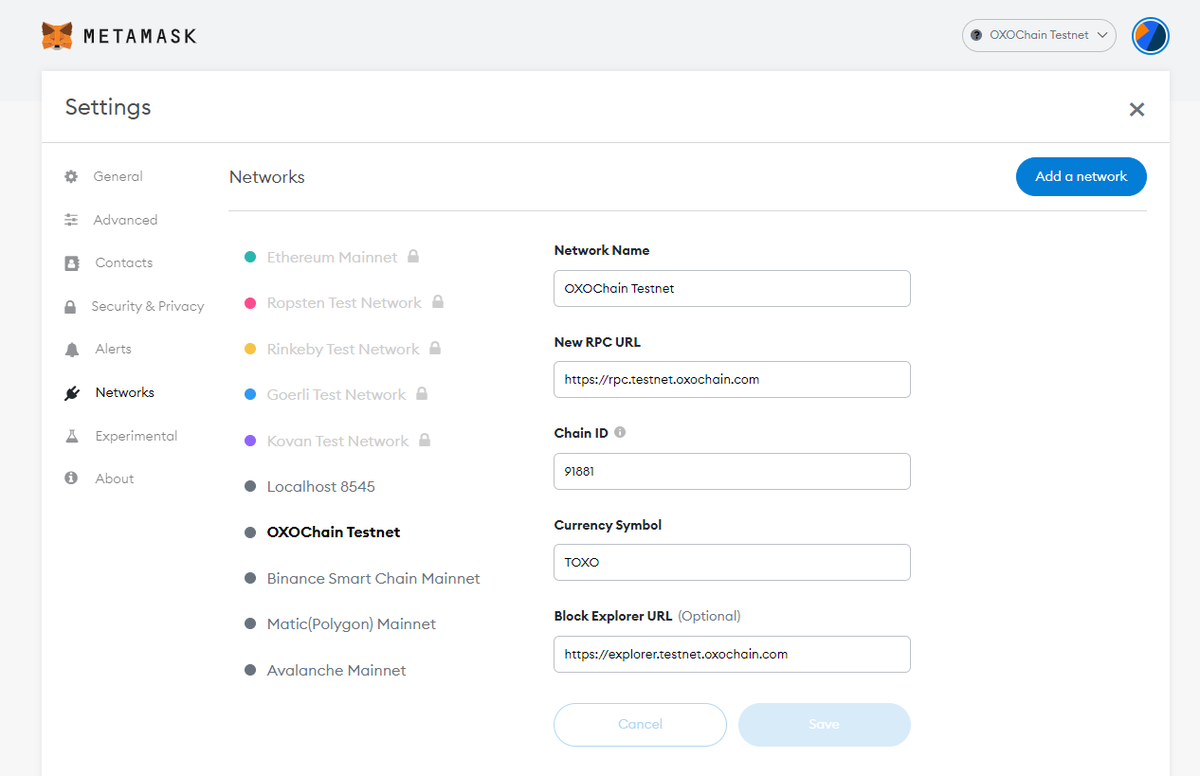This screenshot has width=1200, height=776.
Task: Click the Chain ID info tooltip icon
Action: pyautogui.click(x=620, y=433)
